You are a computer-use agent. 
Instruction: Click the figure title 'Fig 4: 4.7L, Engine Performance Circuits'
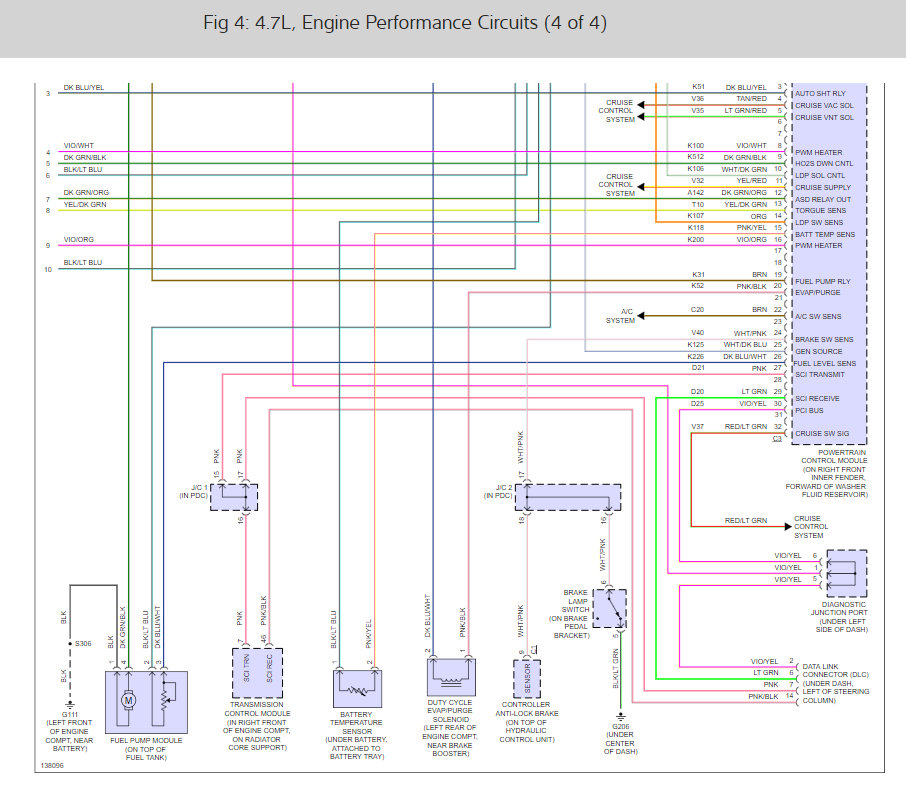pos(405,23)
